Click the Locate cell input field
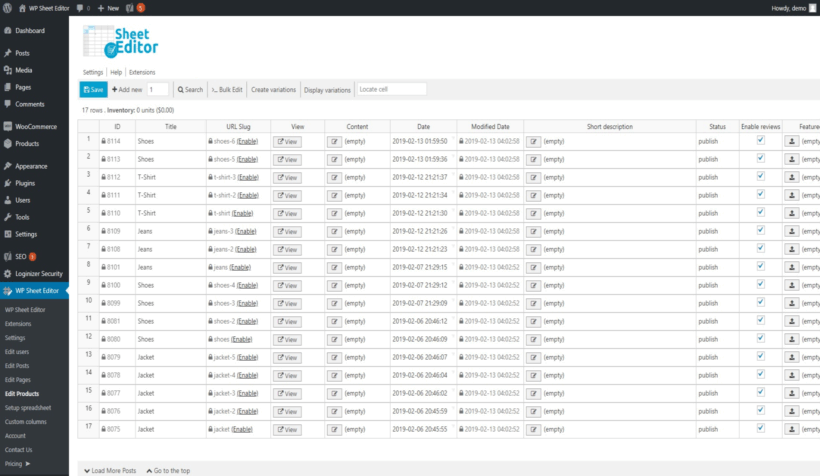Viewport: 820px width, 476px height. [391, 90]
